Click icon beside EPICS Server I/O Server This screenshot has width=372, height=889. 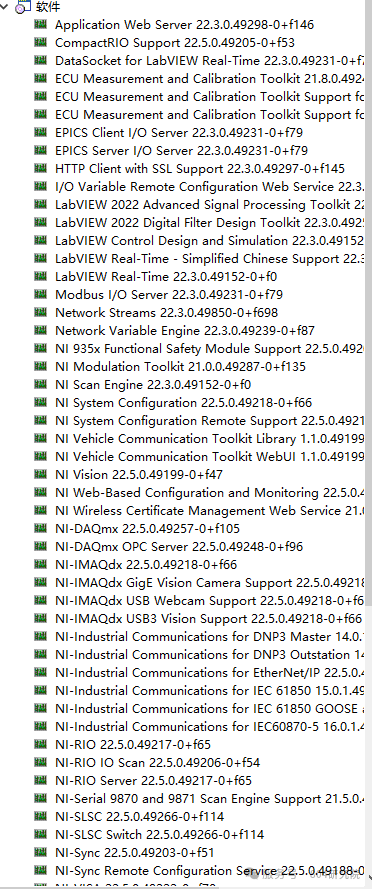click(x=40, y=150)
